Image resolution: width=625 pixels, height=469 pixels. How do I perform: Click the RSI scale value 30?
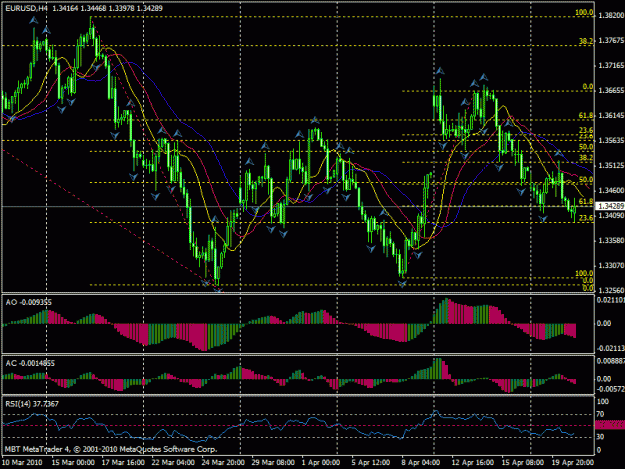600,437
